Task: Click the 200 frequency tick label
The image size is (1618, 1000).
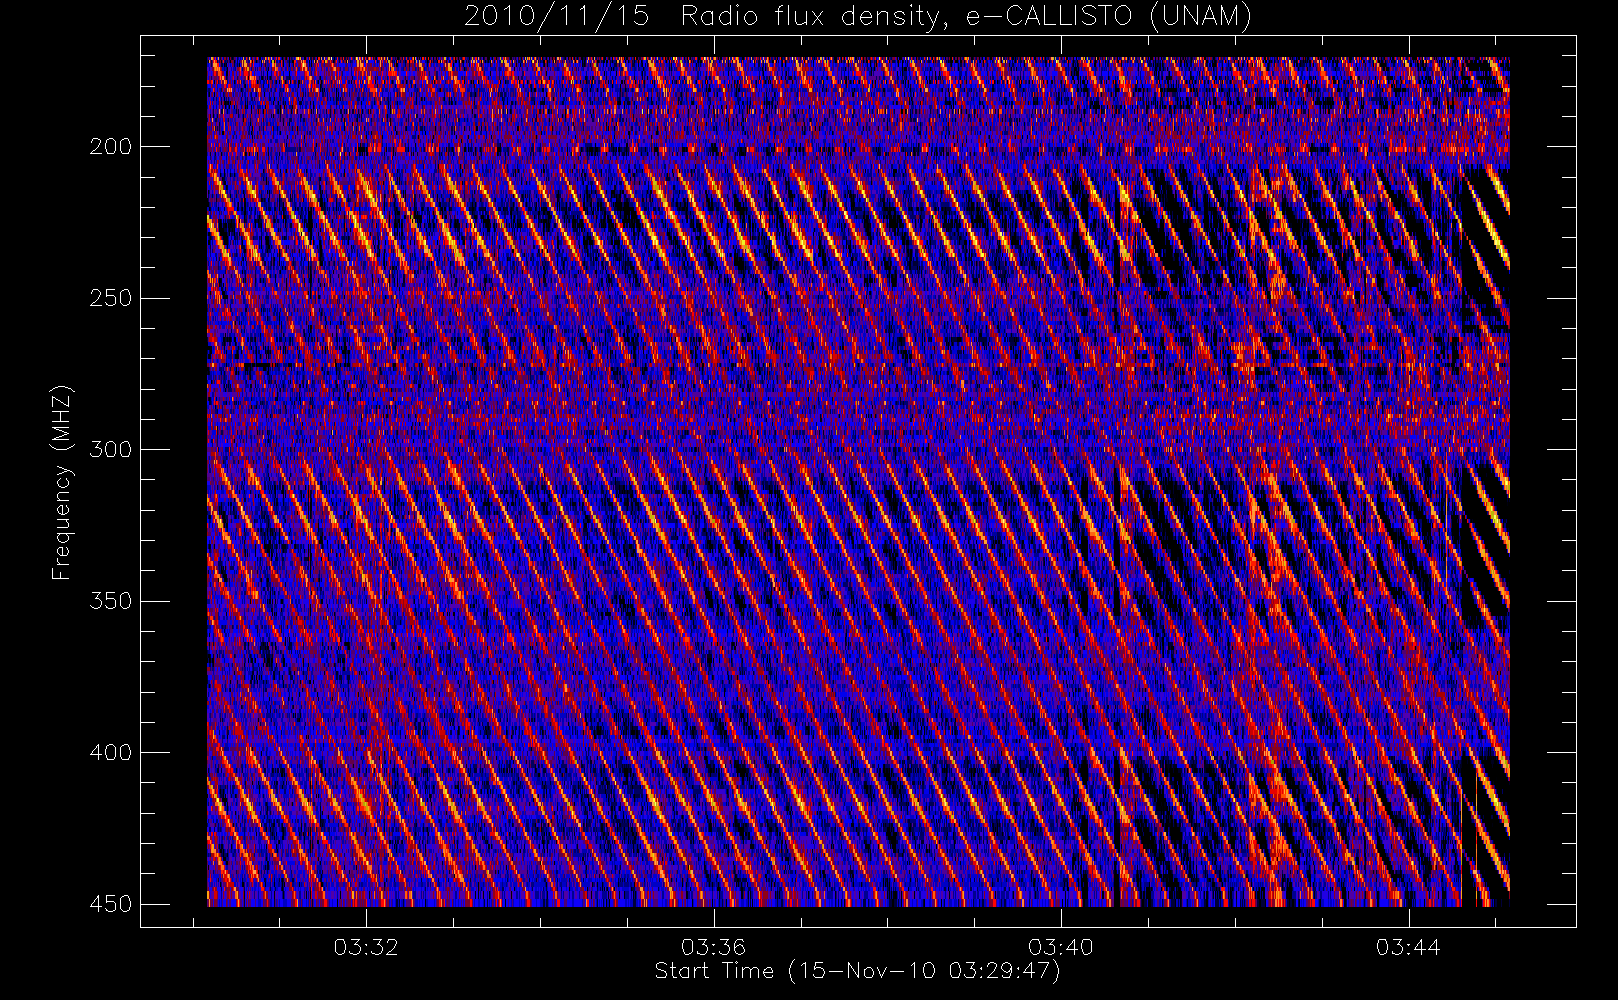Action: 110,147
